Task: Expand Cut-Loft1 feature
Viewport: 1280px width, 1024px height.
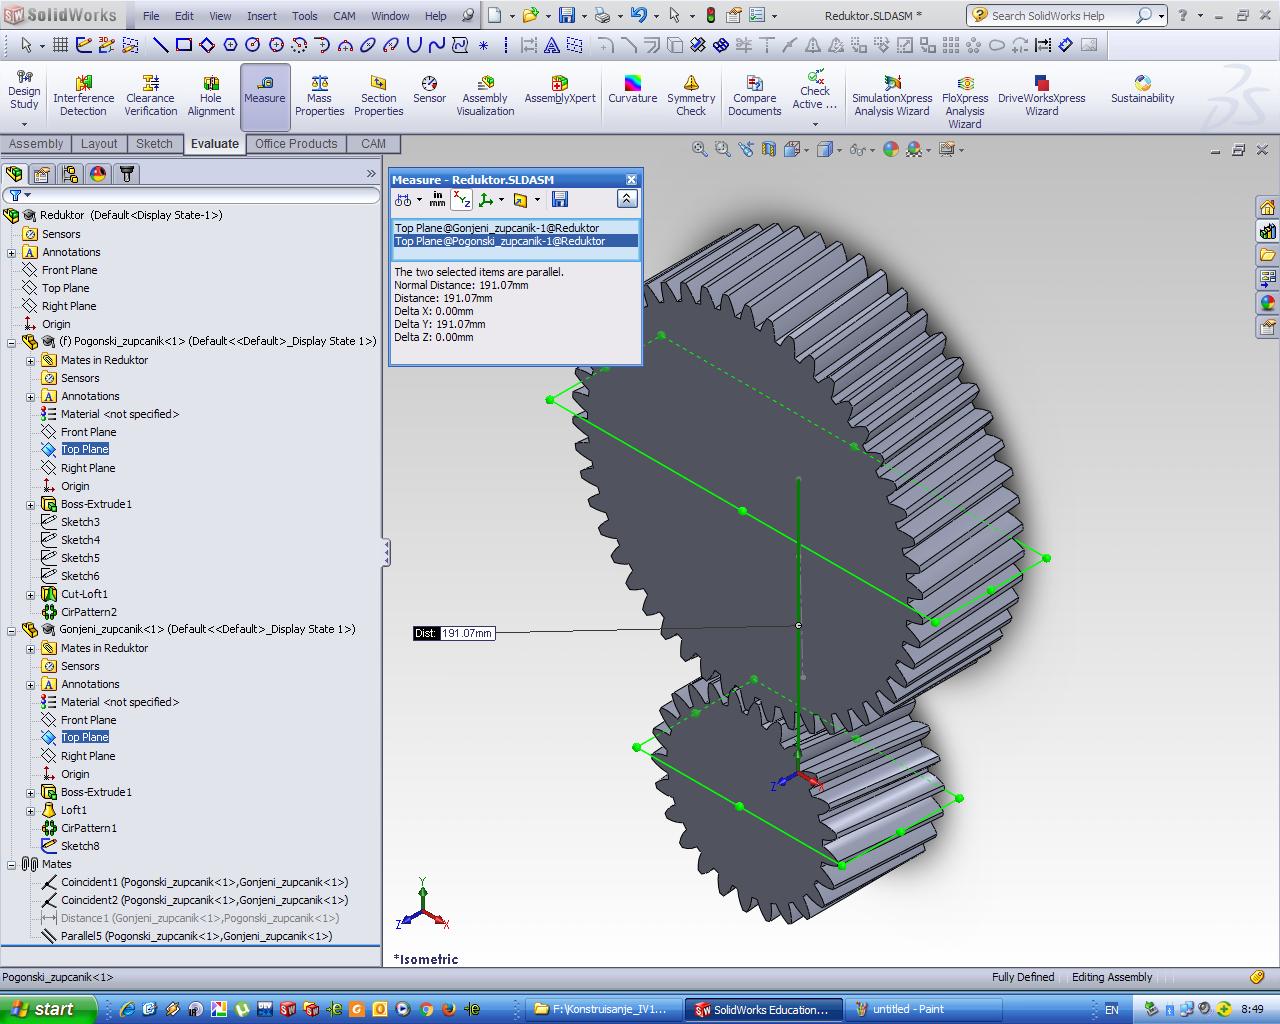Action: coord(31,595)
